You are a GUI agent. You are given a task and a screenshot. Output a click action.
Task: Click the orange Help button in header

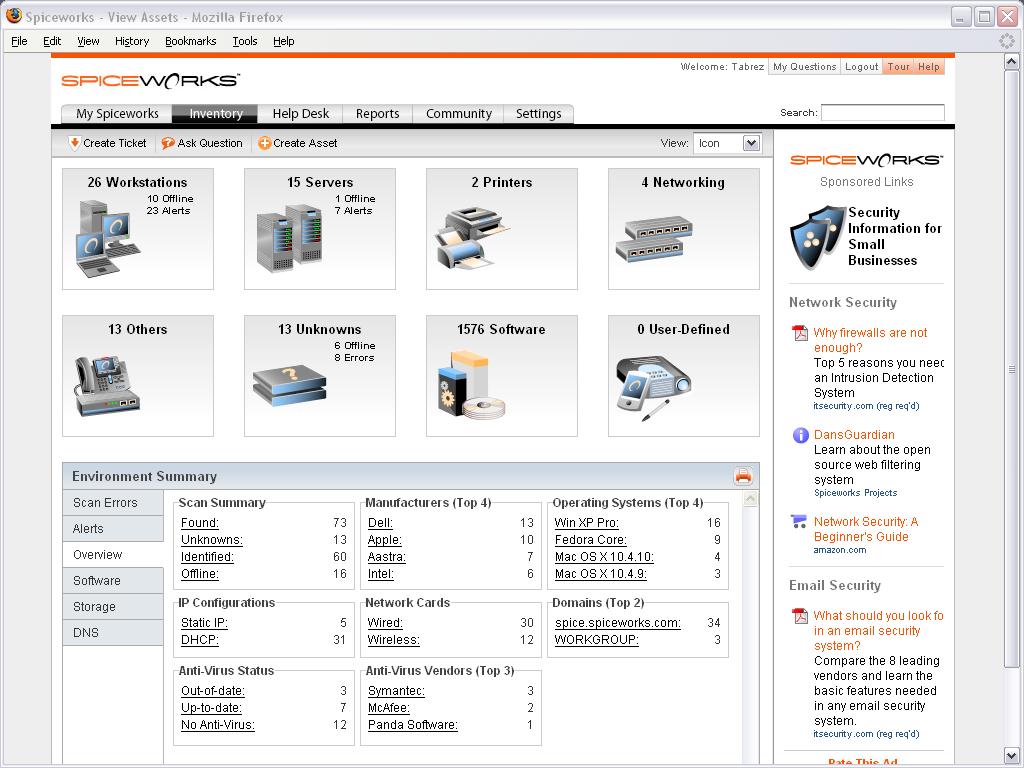pos(929,67)
